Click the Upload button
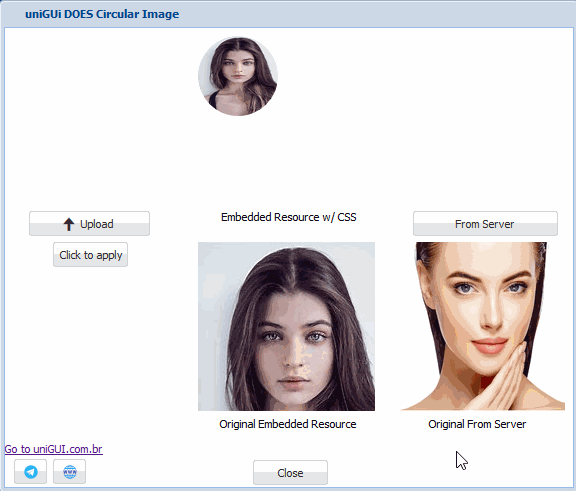This screenshot has height=491, width=576. click(89, 223)
